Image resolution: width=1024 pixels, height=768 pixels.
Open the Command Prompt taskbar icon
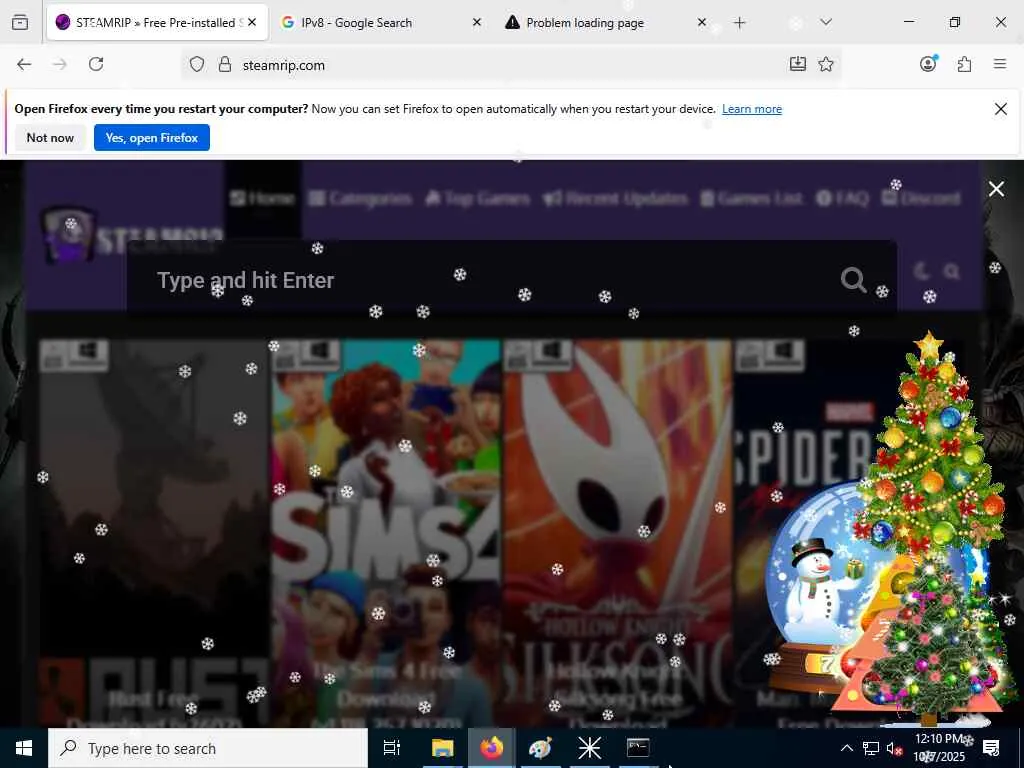point(638,748)
